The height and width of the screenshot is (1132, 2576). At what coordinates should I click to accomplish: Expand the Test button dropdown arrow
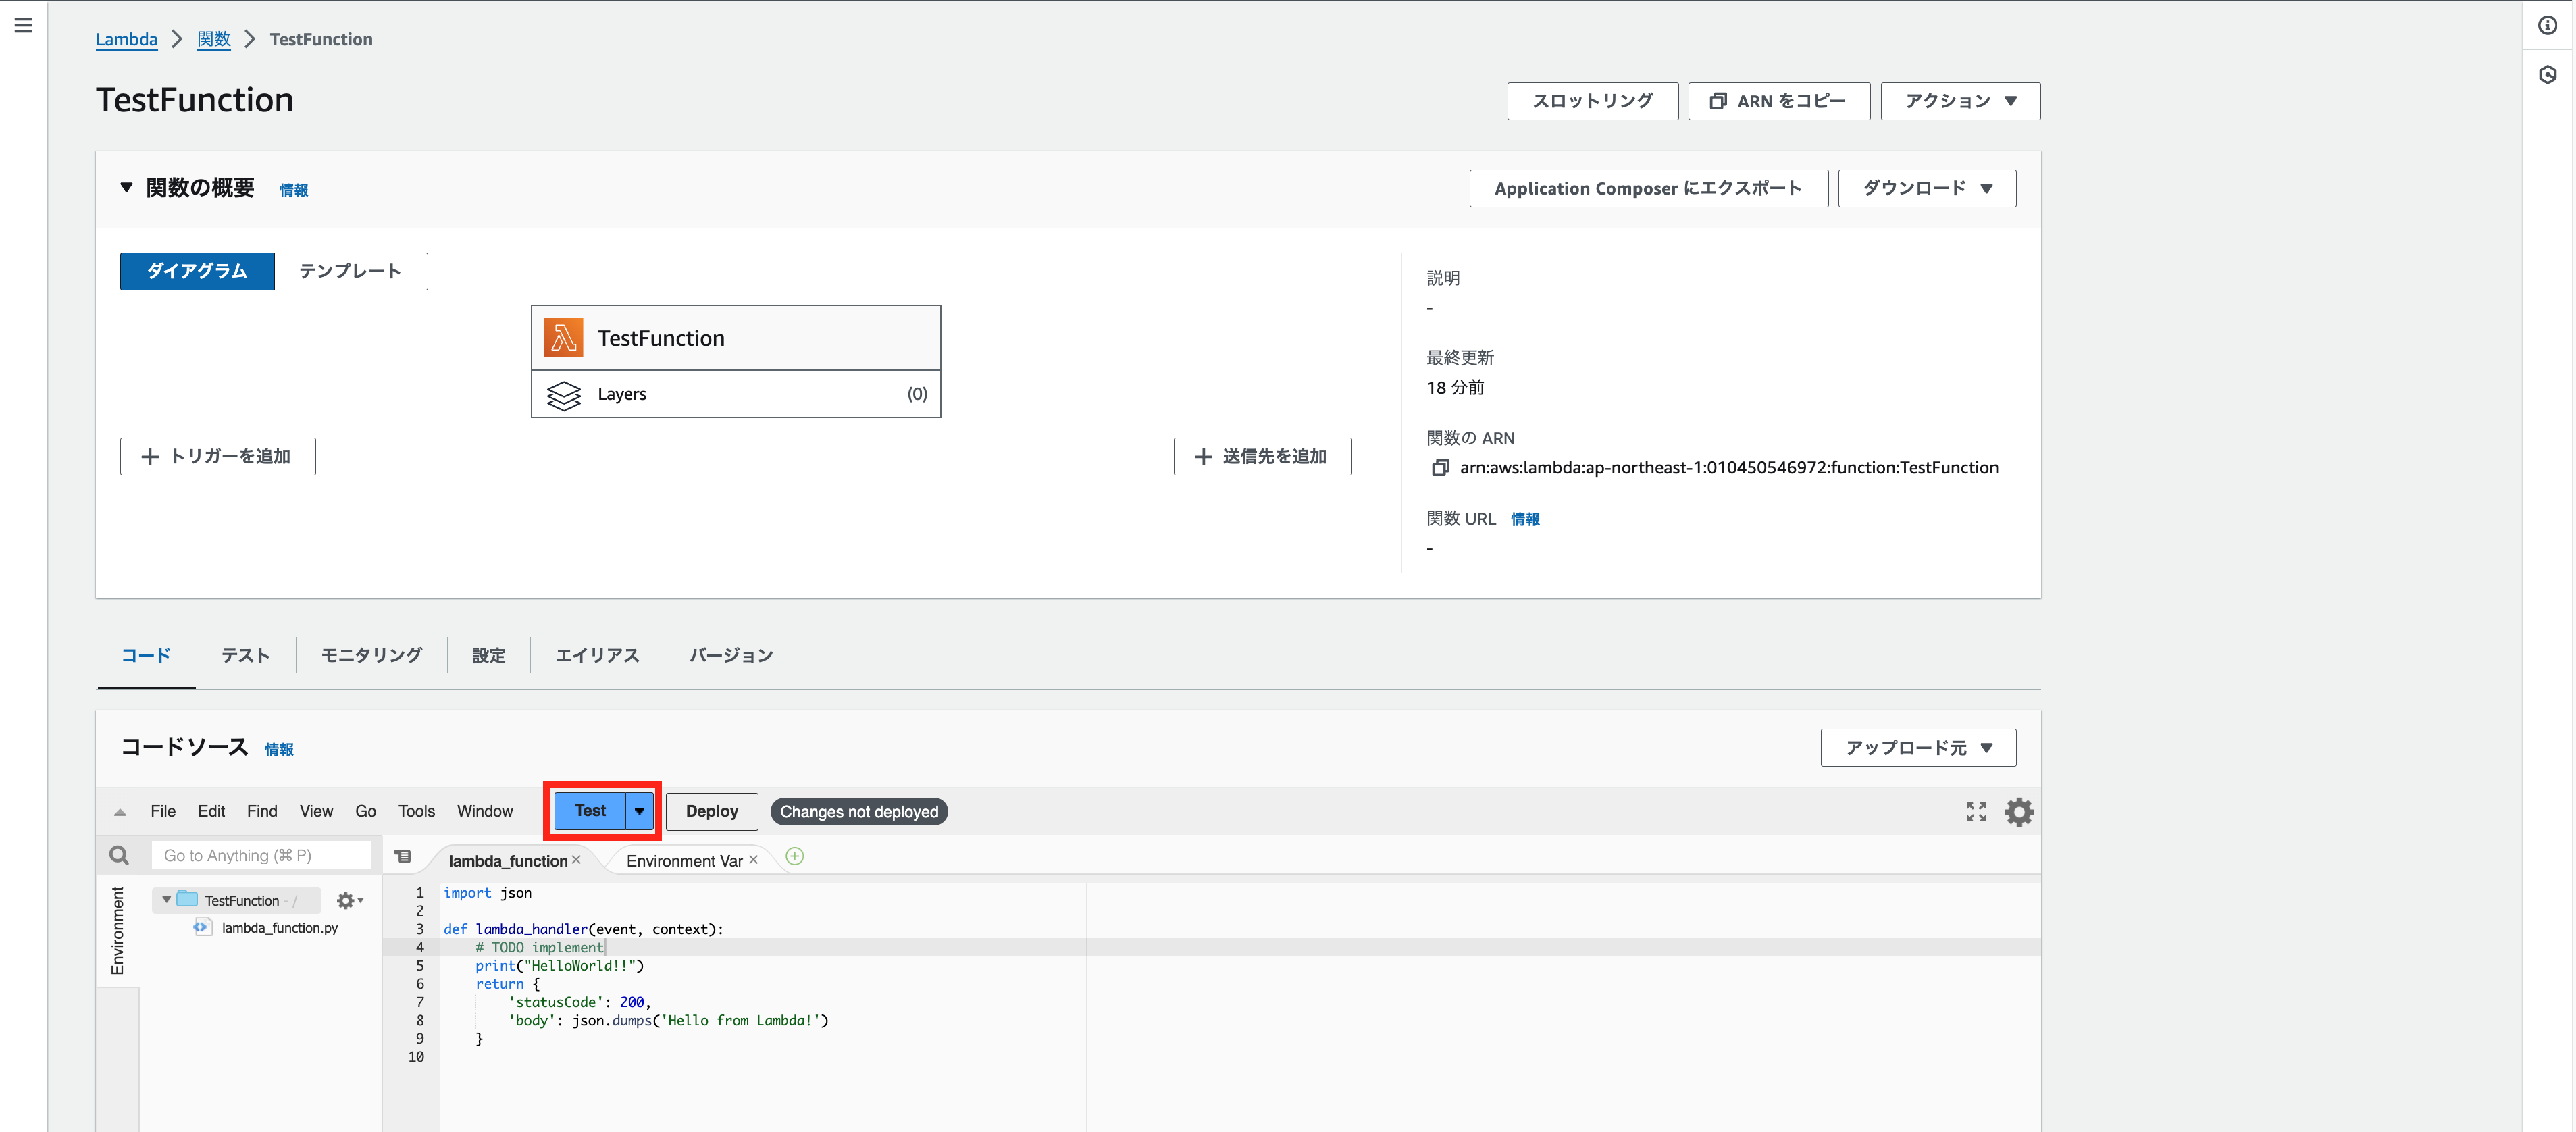639,811
